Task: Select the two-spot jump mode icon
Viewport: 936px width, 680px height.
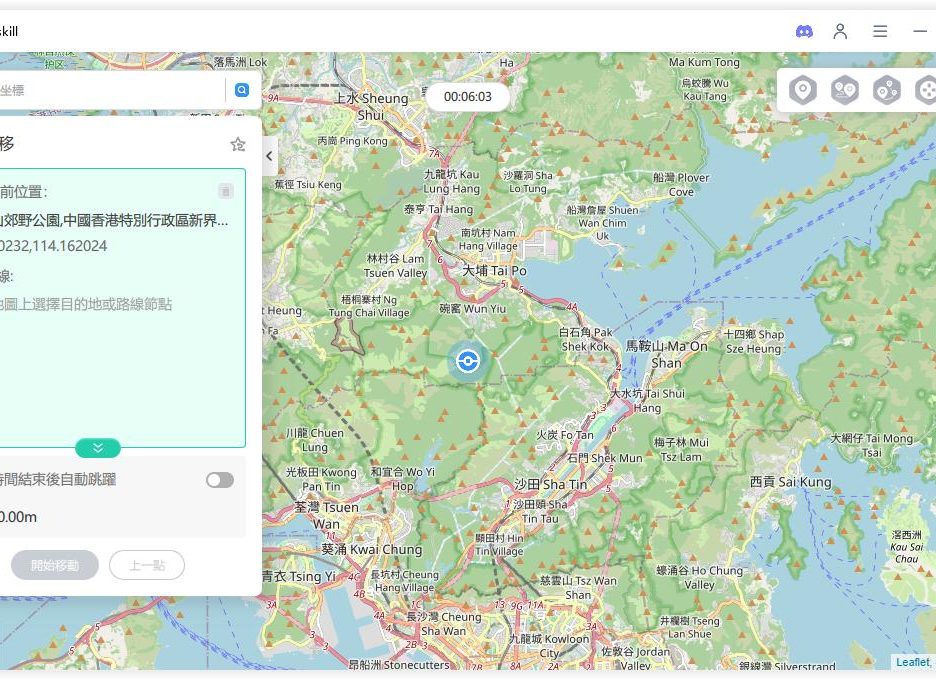Action: point(845,91)
